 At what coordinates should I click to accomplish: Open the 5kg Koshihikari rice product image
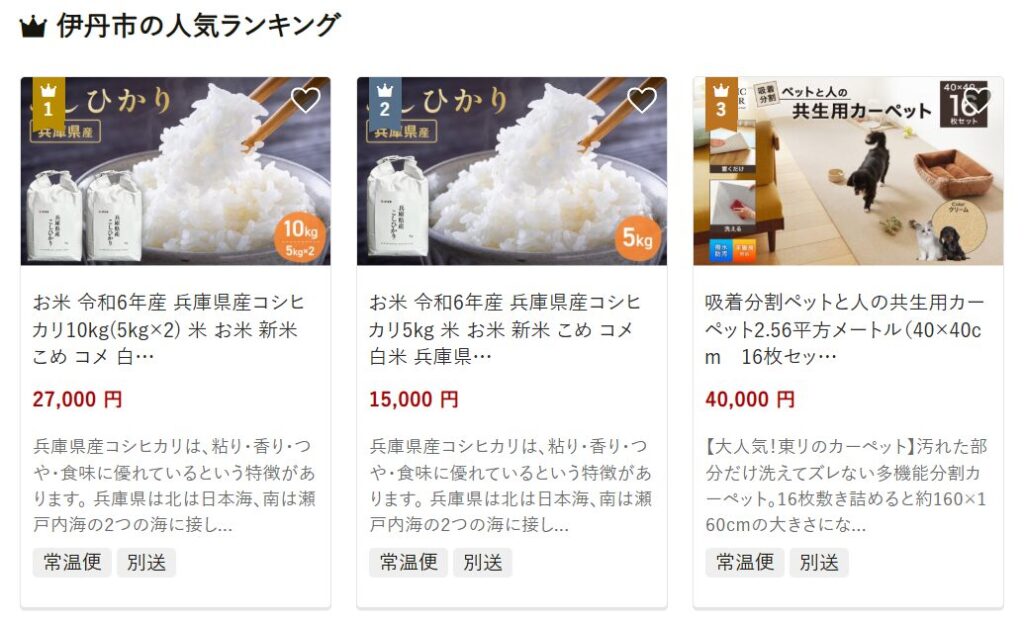(x=512, y=171)
